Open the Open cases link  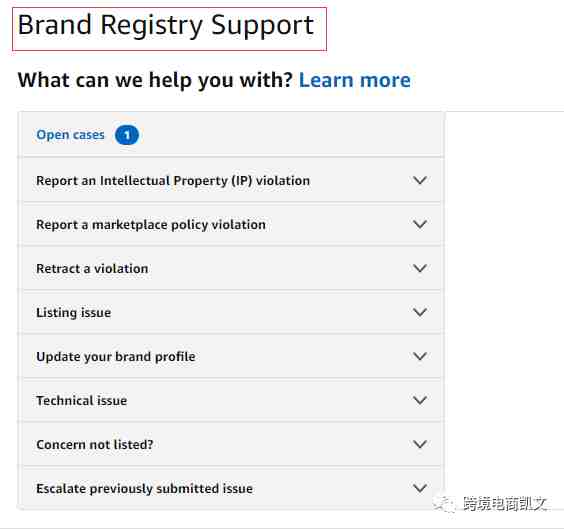(70, 135)
